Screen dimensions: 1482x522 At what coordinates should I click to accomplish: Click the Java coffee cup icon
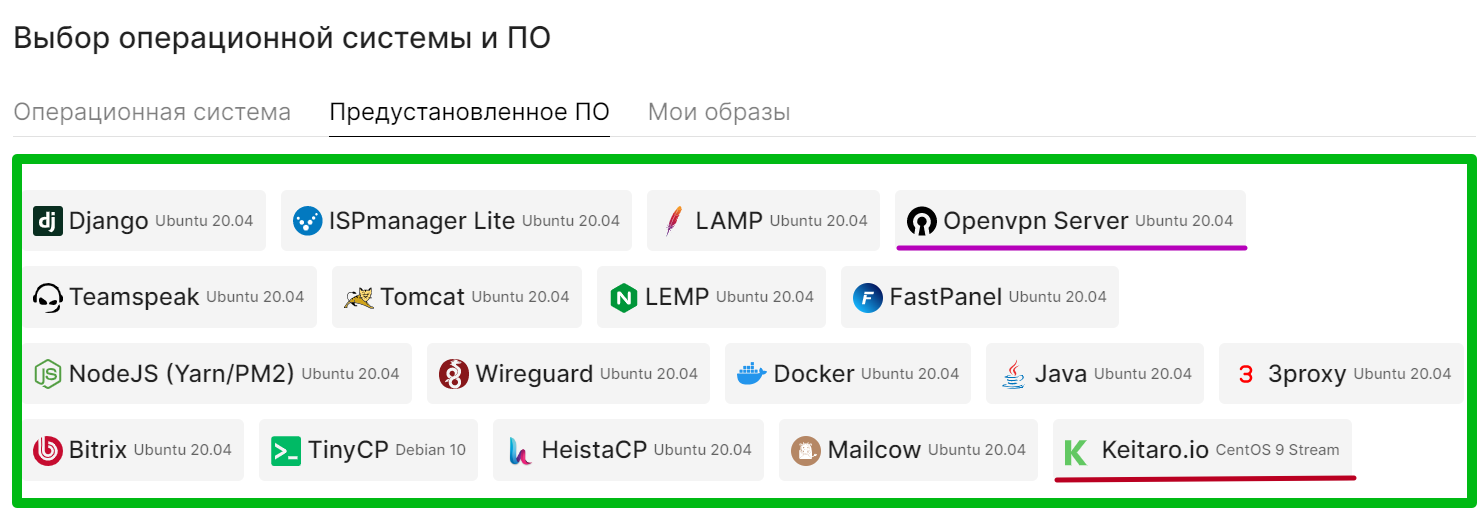tap(1013, 374)
